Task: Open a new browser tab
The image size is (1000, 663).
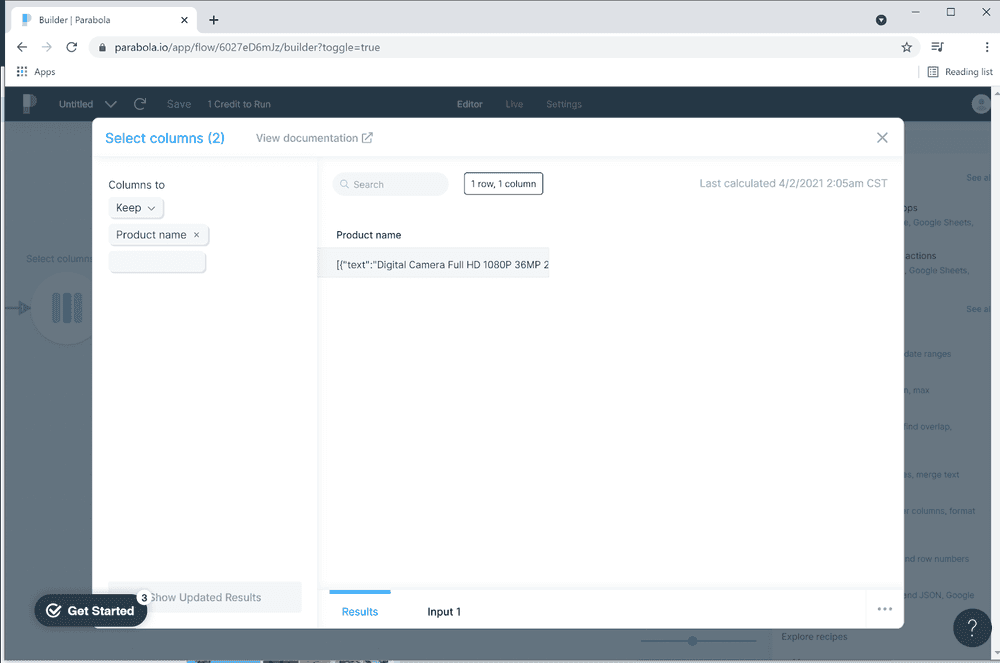Action: 214,20
